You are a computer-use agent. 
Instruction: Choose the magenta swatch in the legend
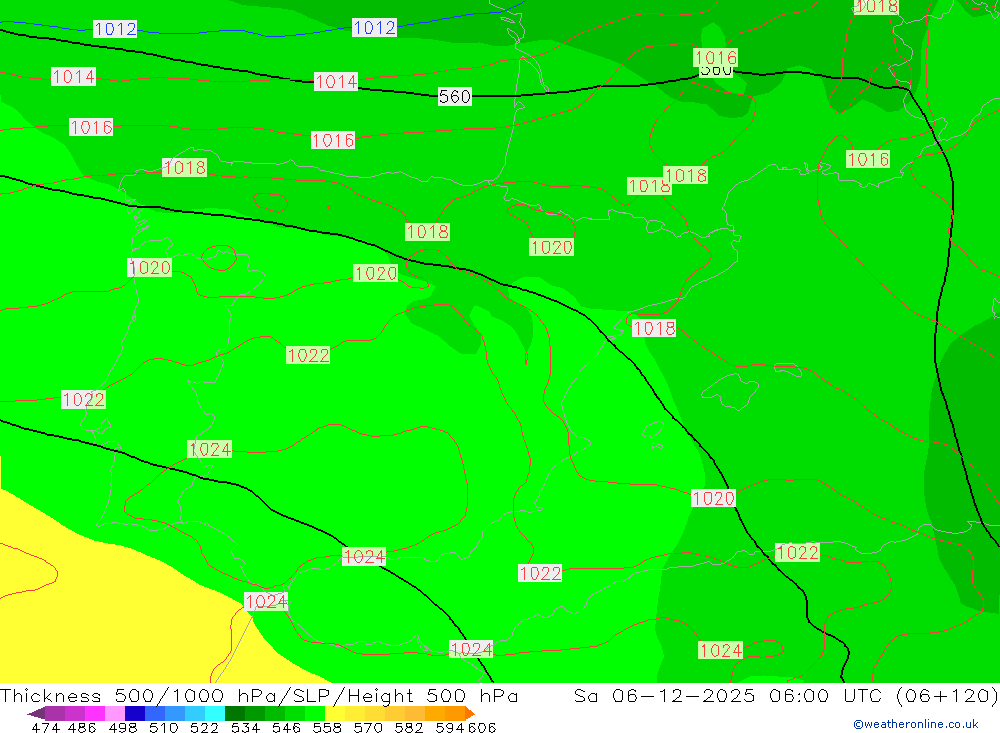[x=95, y=714]
